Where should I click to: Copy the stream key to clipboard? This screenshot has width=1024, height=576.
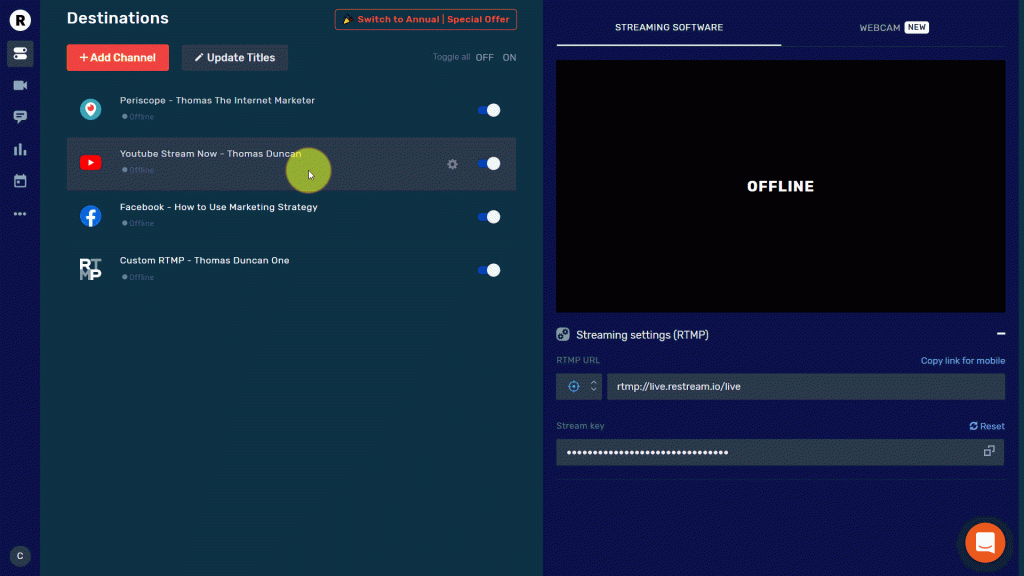pyautogui.click(x=988, y=452)
